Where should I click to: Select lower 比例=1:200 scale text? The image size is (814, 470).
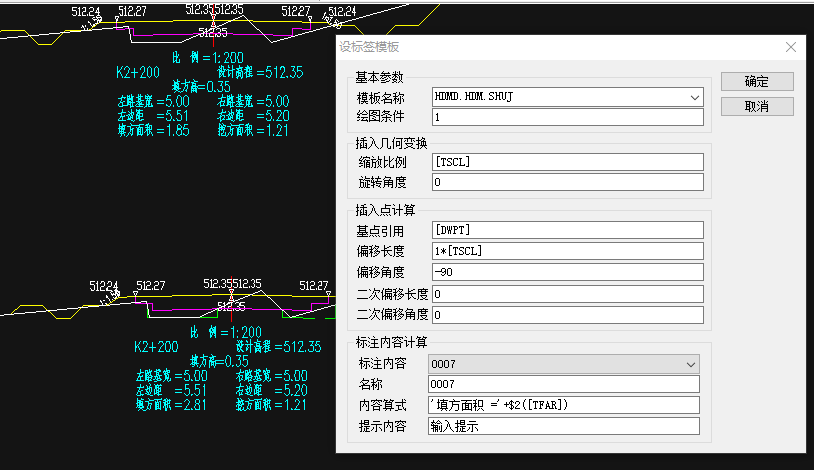[226, 332]
